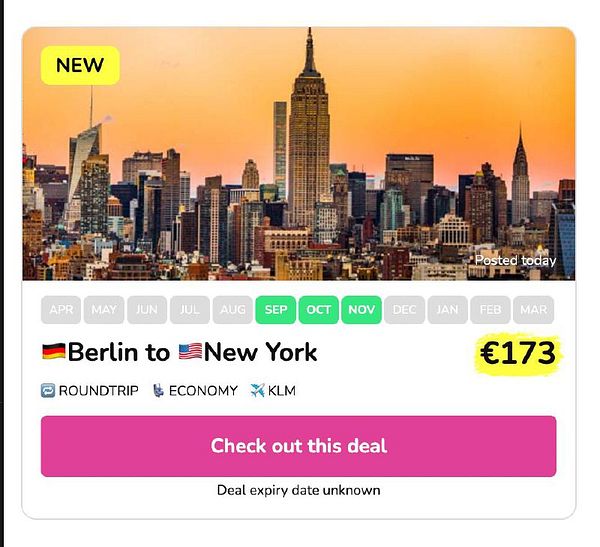Select the APR month chip
The image size is (600, 547).
click(61, 310)
